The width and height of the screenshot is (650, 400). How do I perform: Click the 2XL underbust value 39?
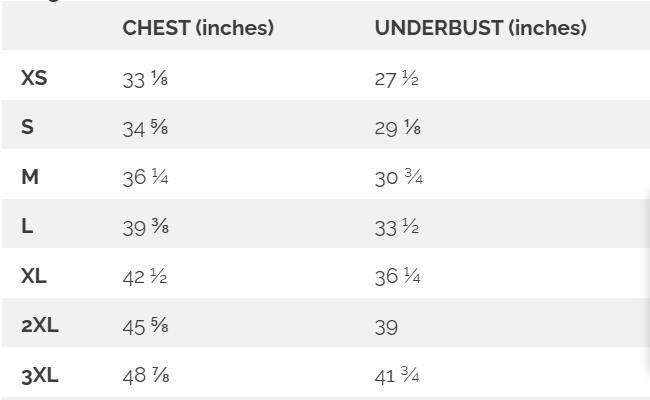(x=386, y=327)
